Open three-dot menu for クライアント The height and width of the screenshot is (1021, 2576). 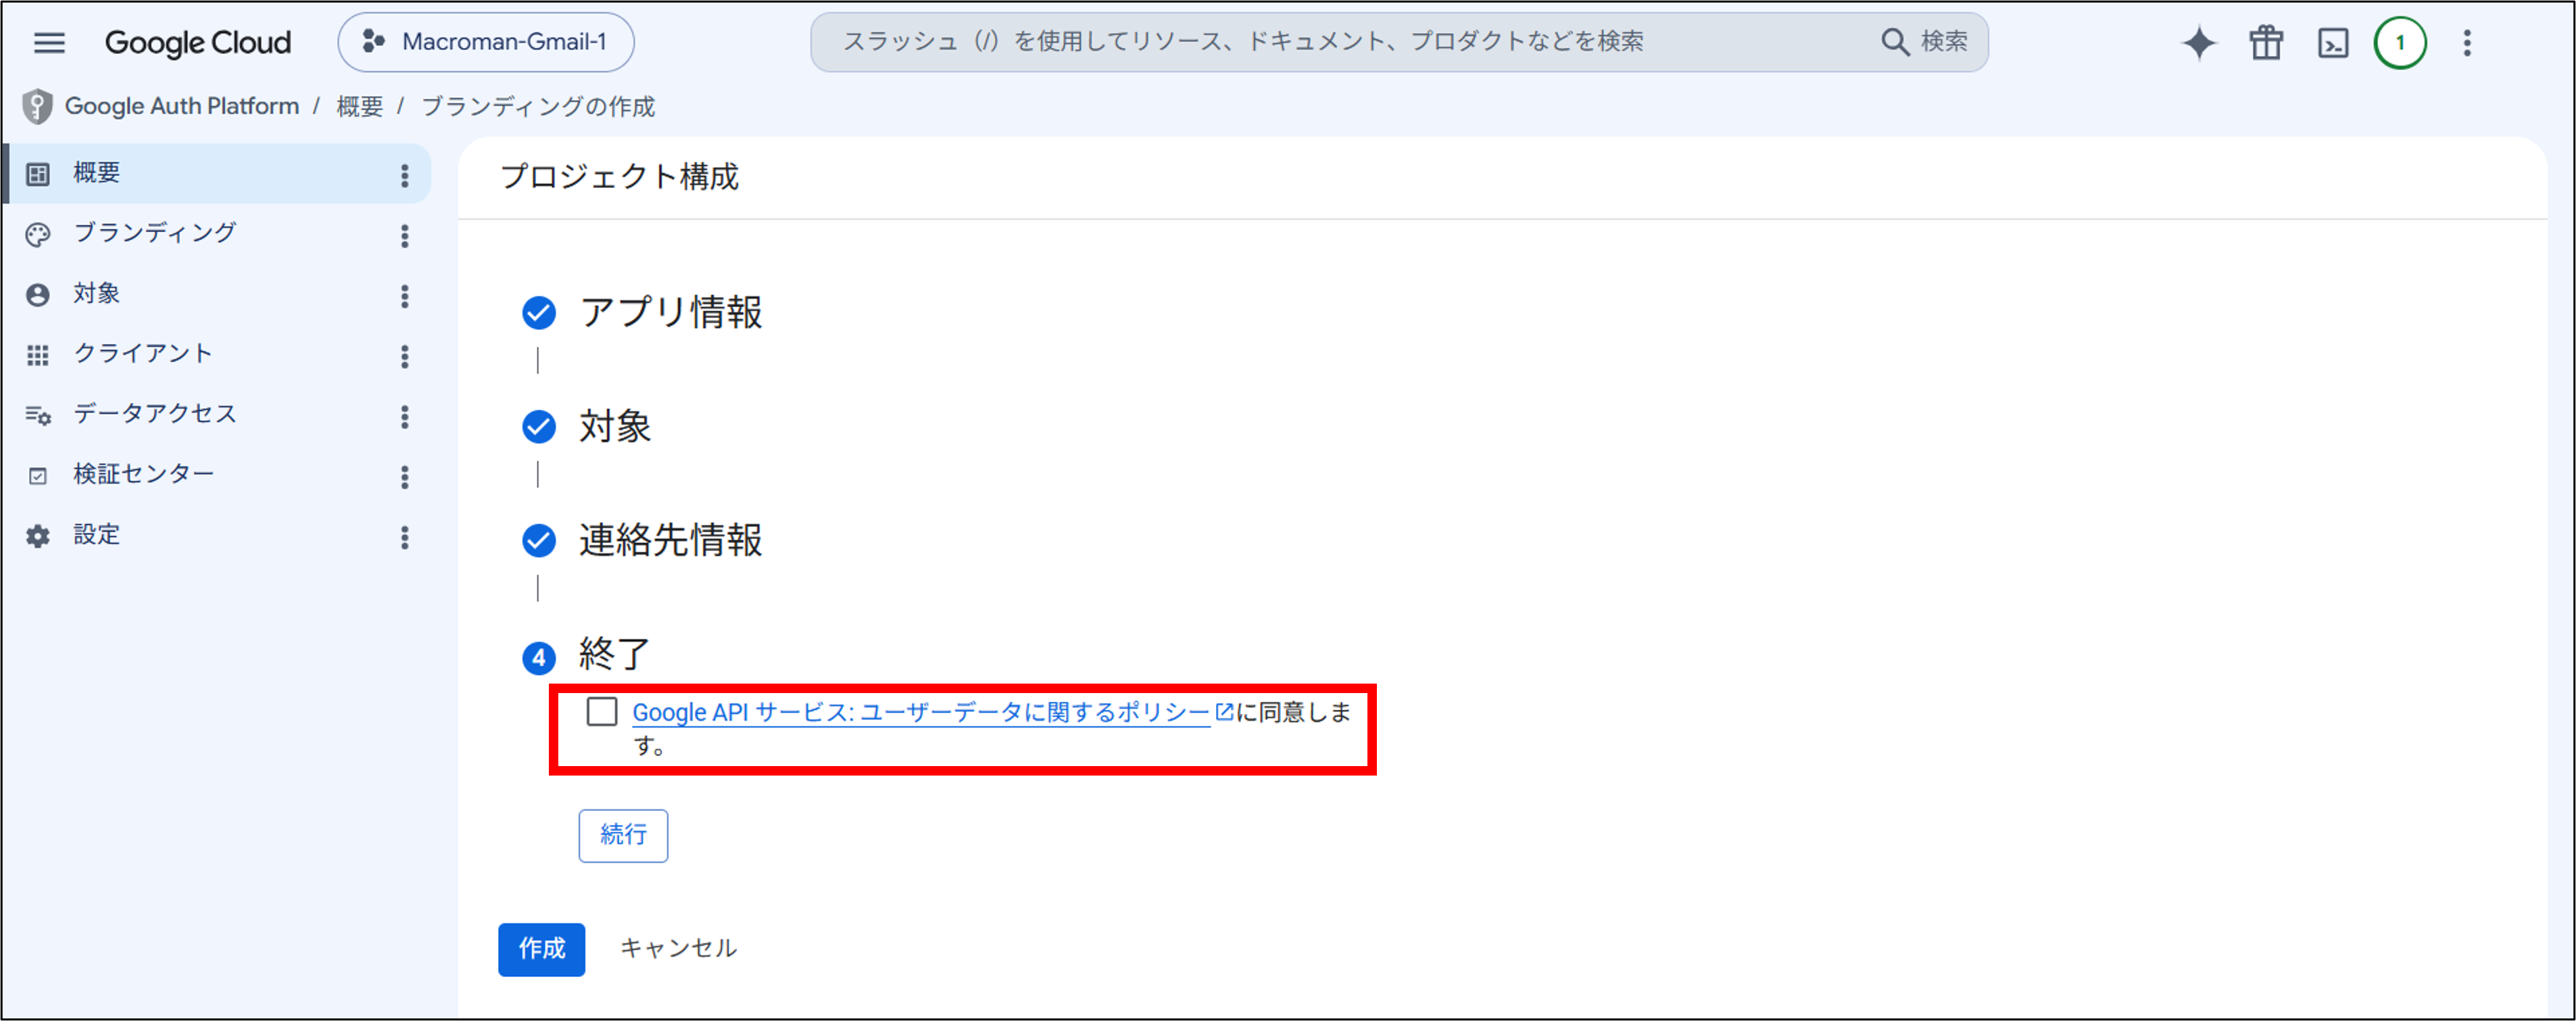405,357
